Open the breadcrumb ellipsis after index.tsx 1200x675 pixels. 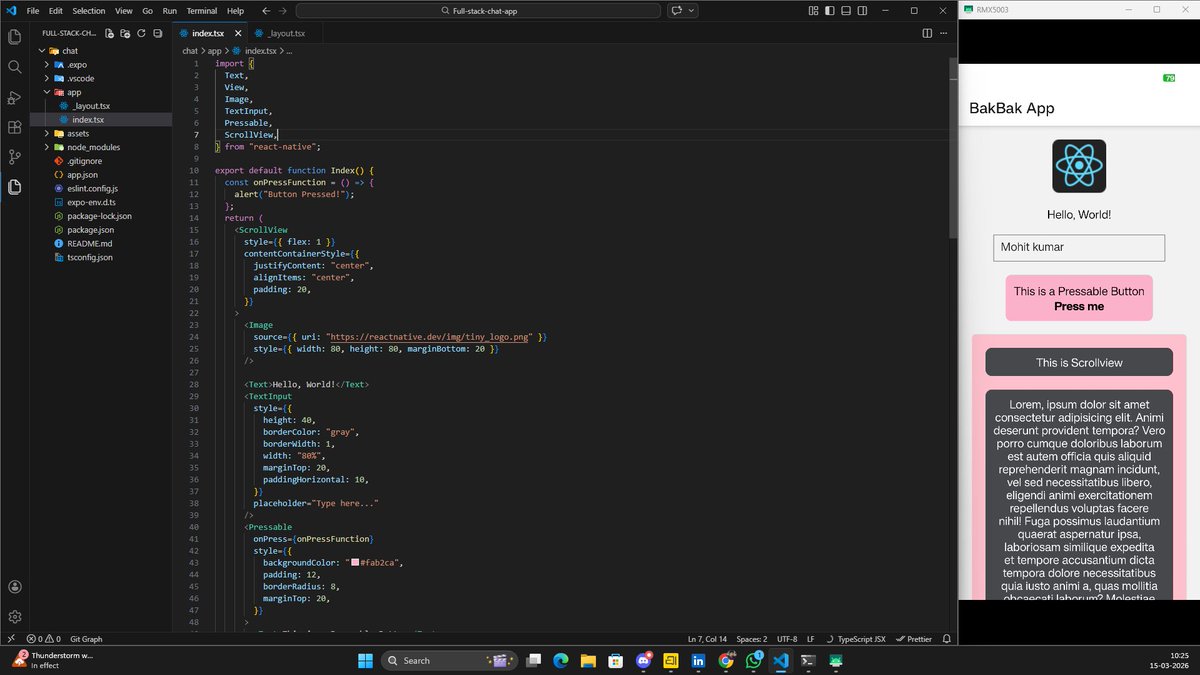(x=288, y=50)
